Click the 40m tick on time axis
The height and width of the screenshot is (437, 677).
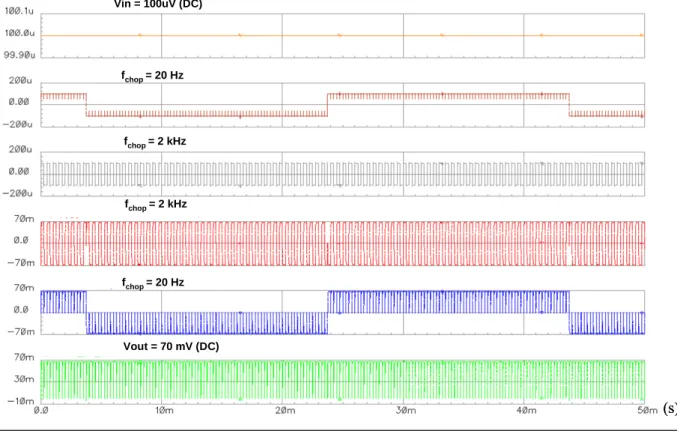[x=527, y=411]
